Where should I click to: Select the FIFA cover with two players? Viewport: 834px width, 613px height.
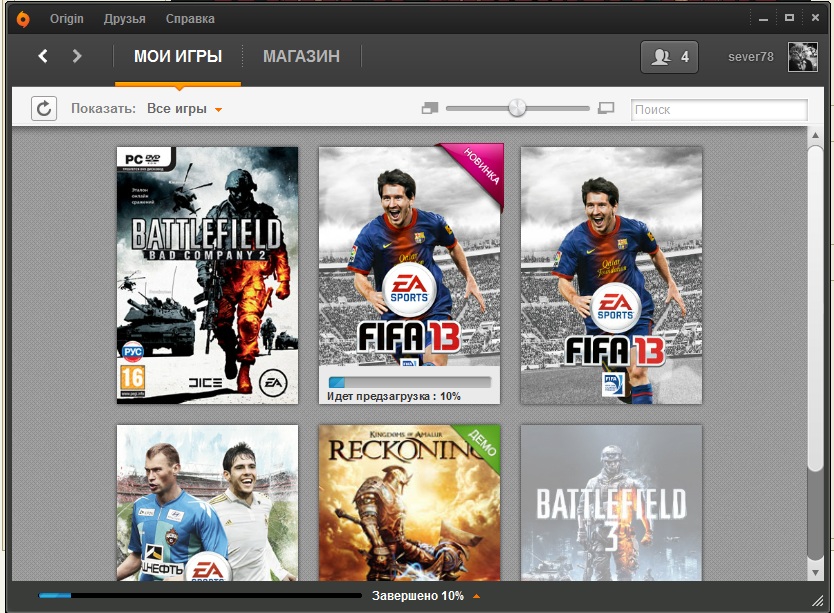tap(207, 503)
